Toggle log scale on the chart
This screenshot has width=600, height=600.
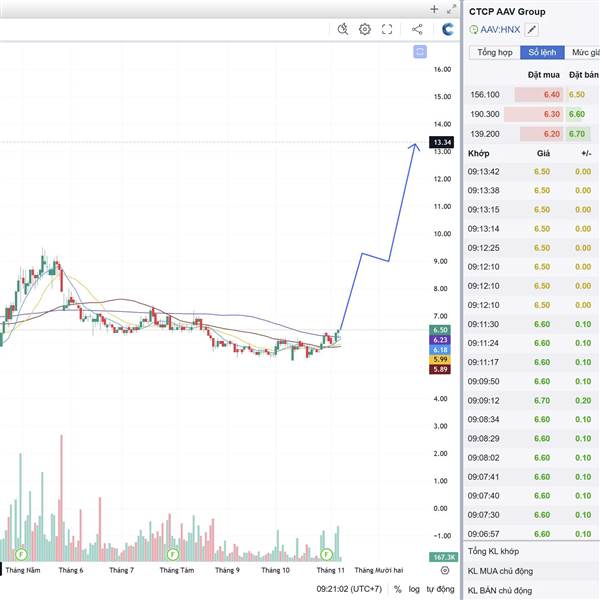(x=414, y=589)
